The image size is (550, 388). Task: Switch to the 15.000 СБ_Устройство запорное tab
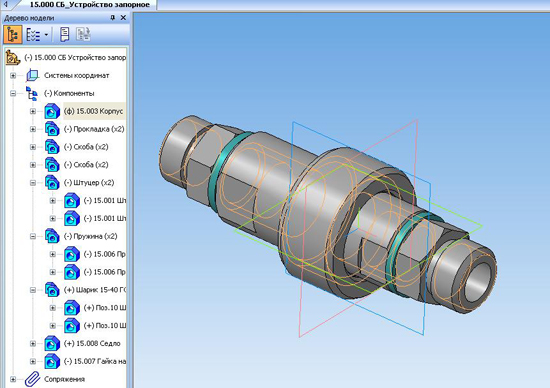89,5
